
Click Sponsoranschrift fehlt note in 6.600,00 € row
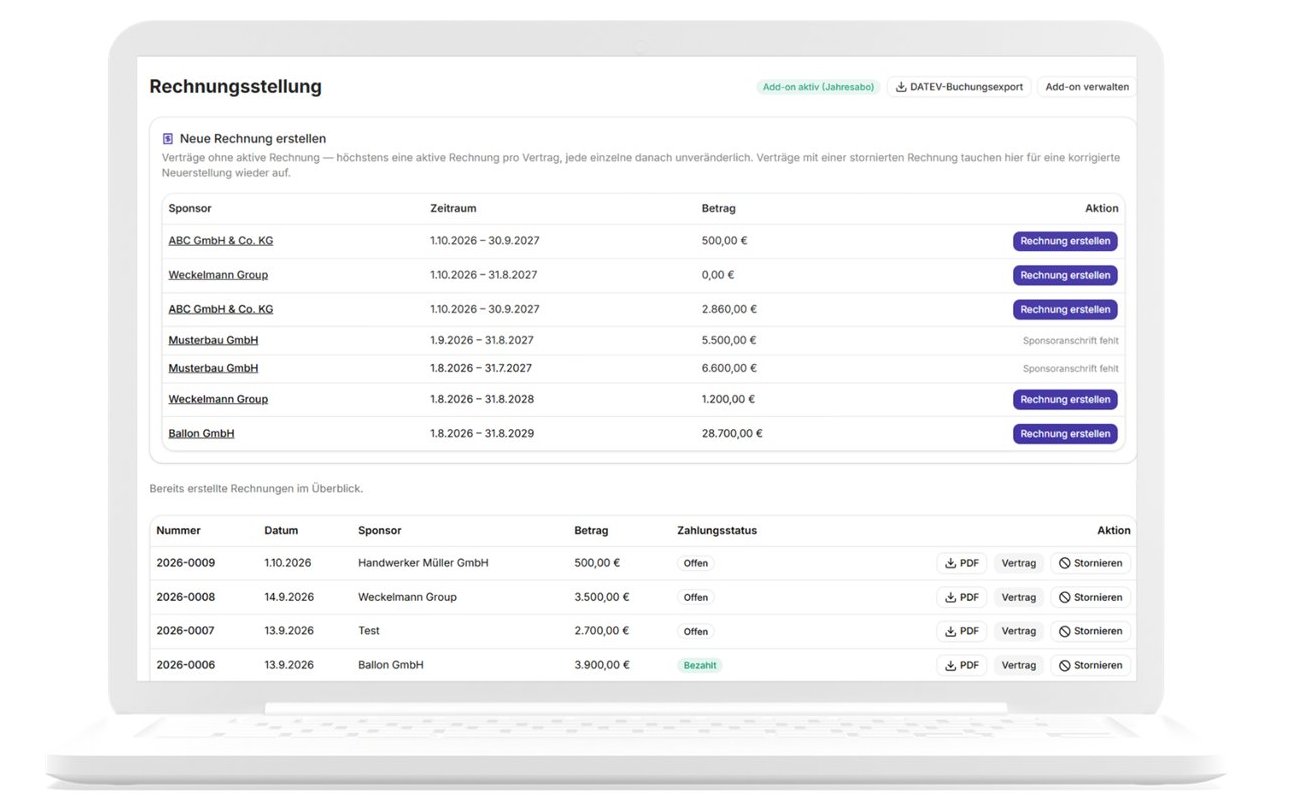tap(1070, 368)
